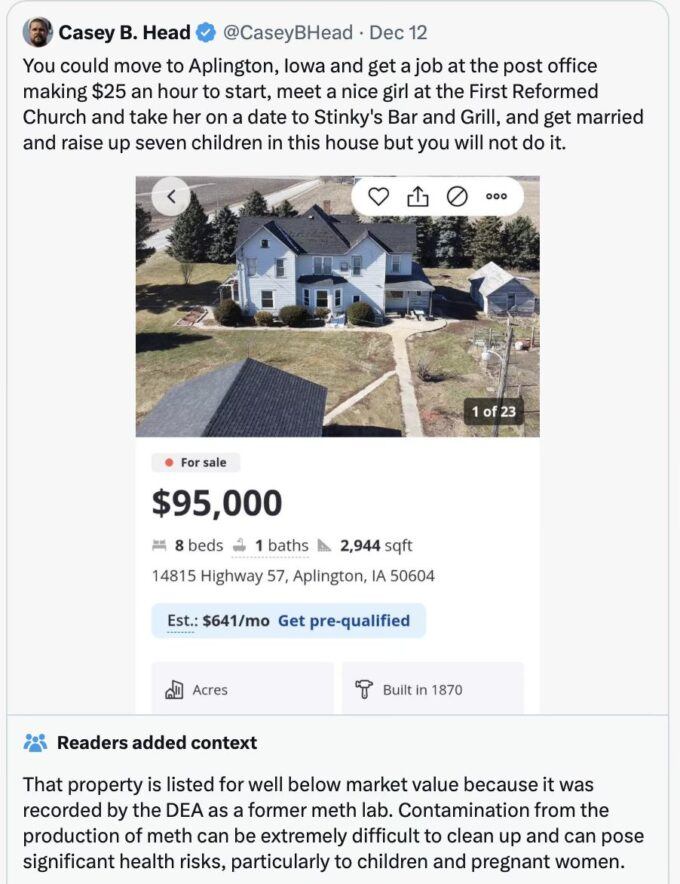Click the 'For sale' status badge
The height and width of the screenshot is (884, 680).
pos(196,463)
